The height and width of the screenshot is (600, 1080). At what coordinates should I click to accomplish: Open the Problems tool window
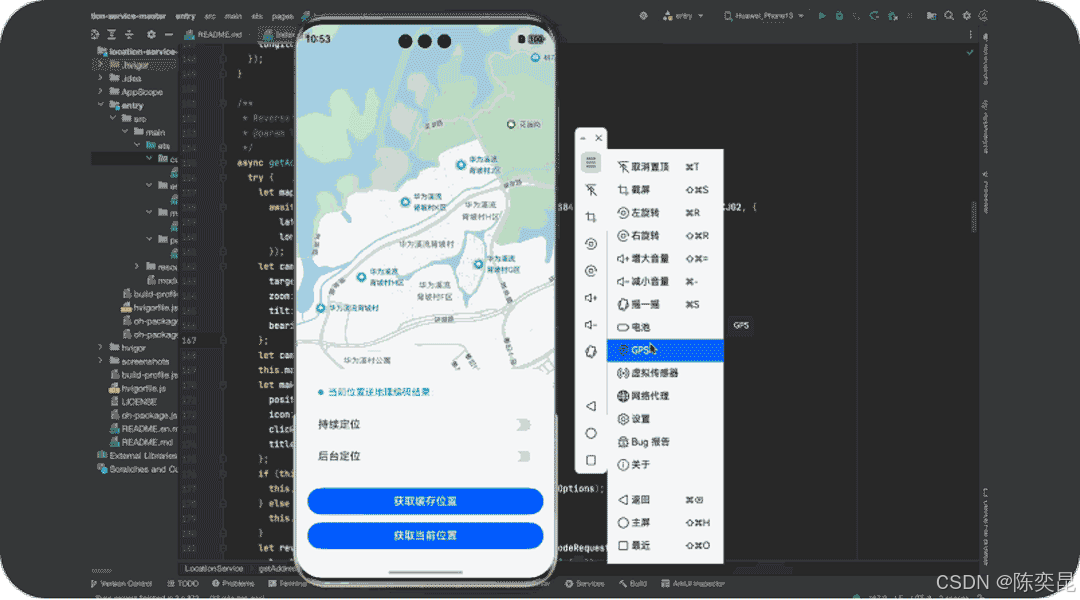click(x=233, y=583)
